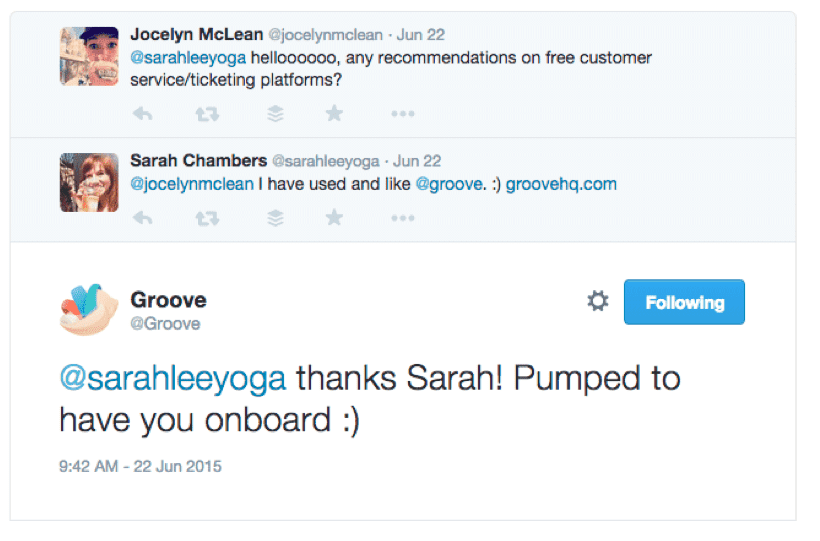The width and height of the screenshot is (820, 541).
Task: Open Sarah Chambers' profile photo
Action: pyautogui.click(x=89, y=182)
